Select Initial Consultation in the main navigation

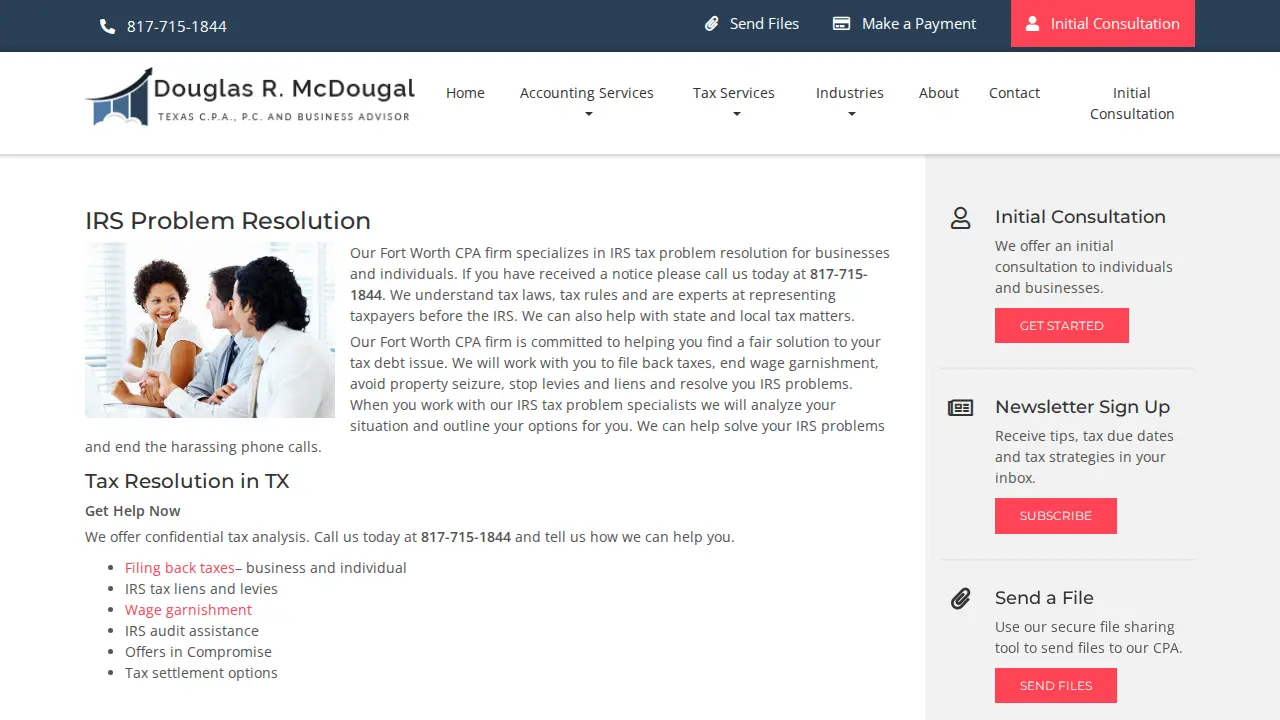pos(1132,103)
